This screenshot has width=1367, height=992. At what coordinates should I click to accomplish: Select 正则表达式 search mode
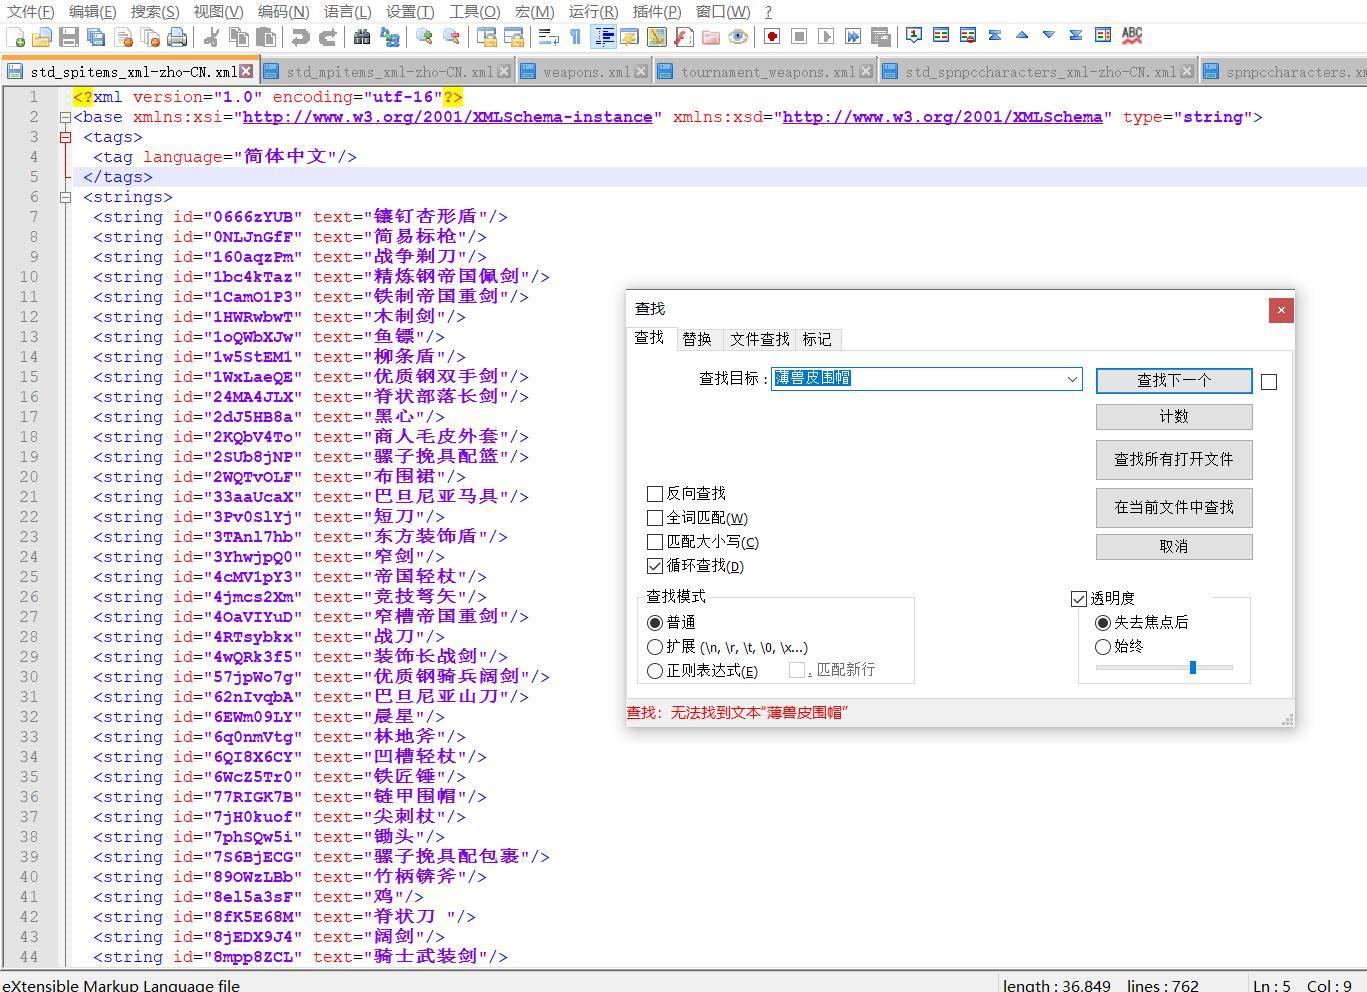pos(655,671)
